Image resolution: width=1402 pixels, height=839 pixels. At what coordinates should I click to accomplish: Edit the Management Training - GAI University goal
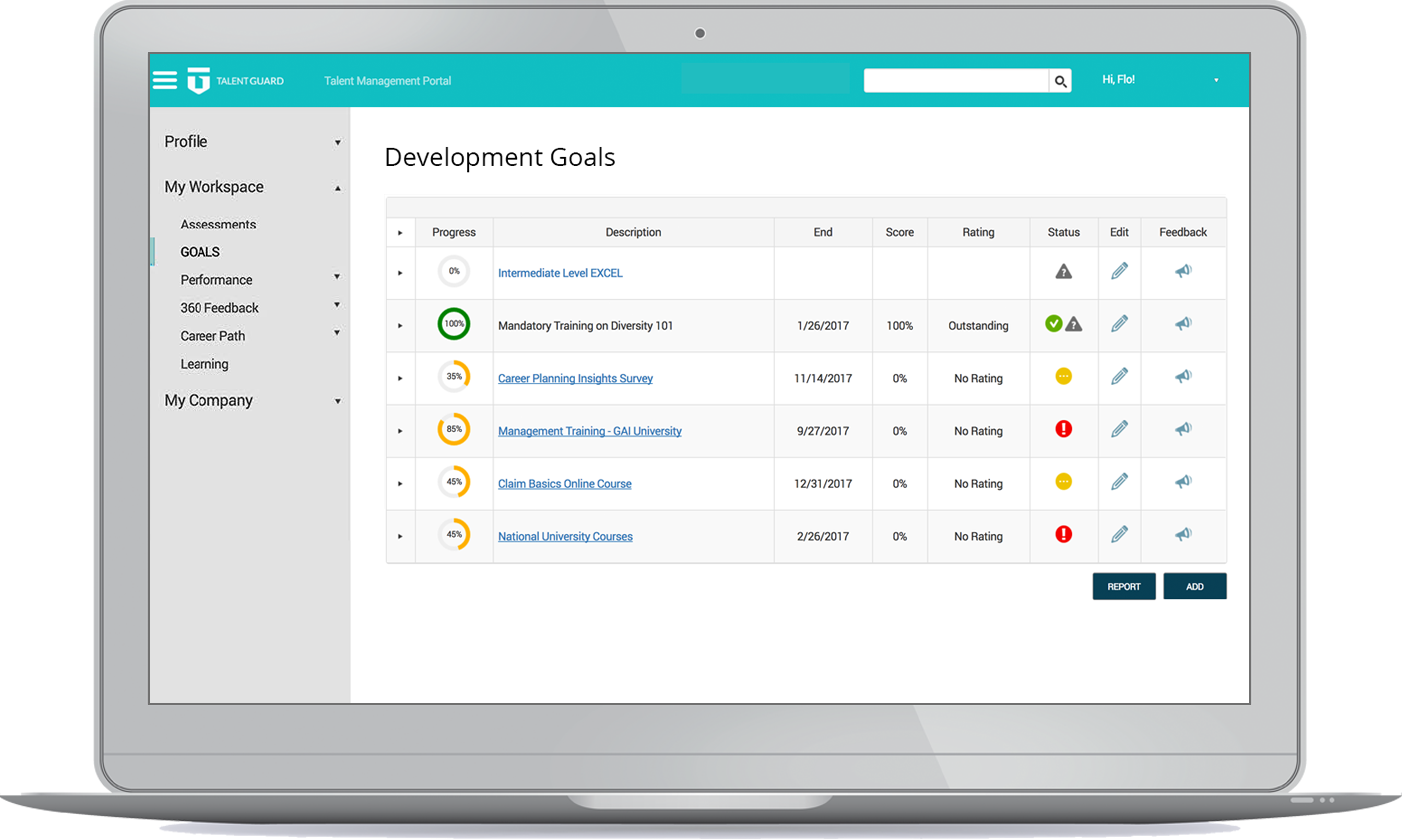pos(1119,430)
